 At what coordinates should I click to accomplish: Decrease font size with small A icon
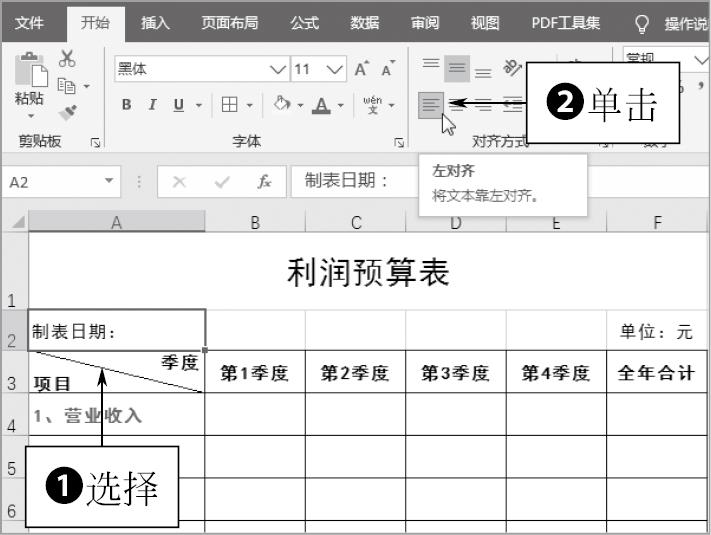point(388,69)
